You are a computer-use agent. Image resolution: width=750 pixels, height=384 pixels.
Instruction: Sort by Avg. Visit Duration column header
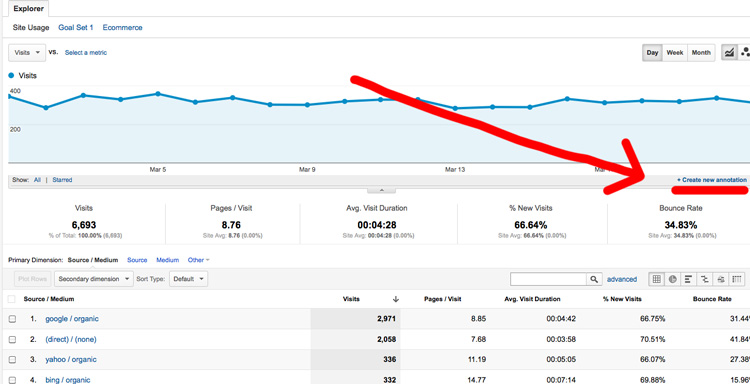pos(532,299)
